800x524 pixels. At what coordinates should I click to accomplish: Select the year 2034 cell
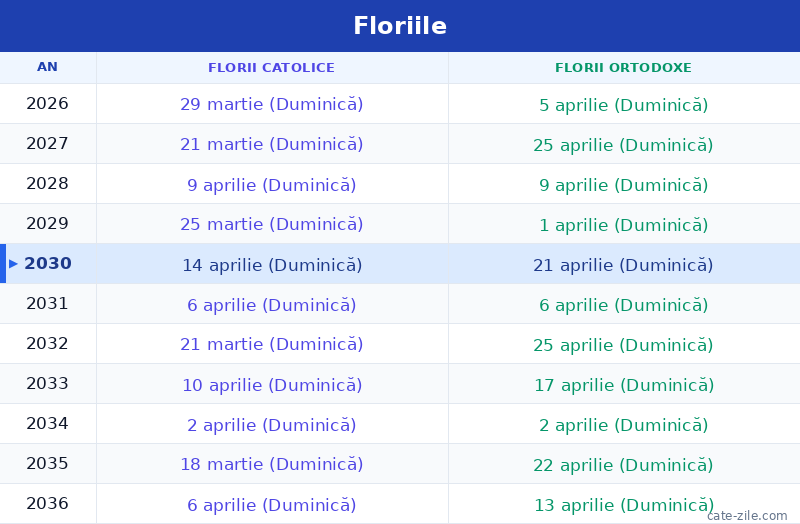click(x=47, y=423)
